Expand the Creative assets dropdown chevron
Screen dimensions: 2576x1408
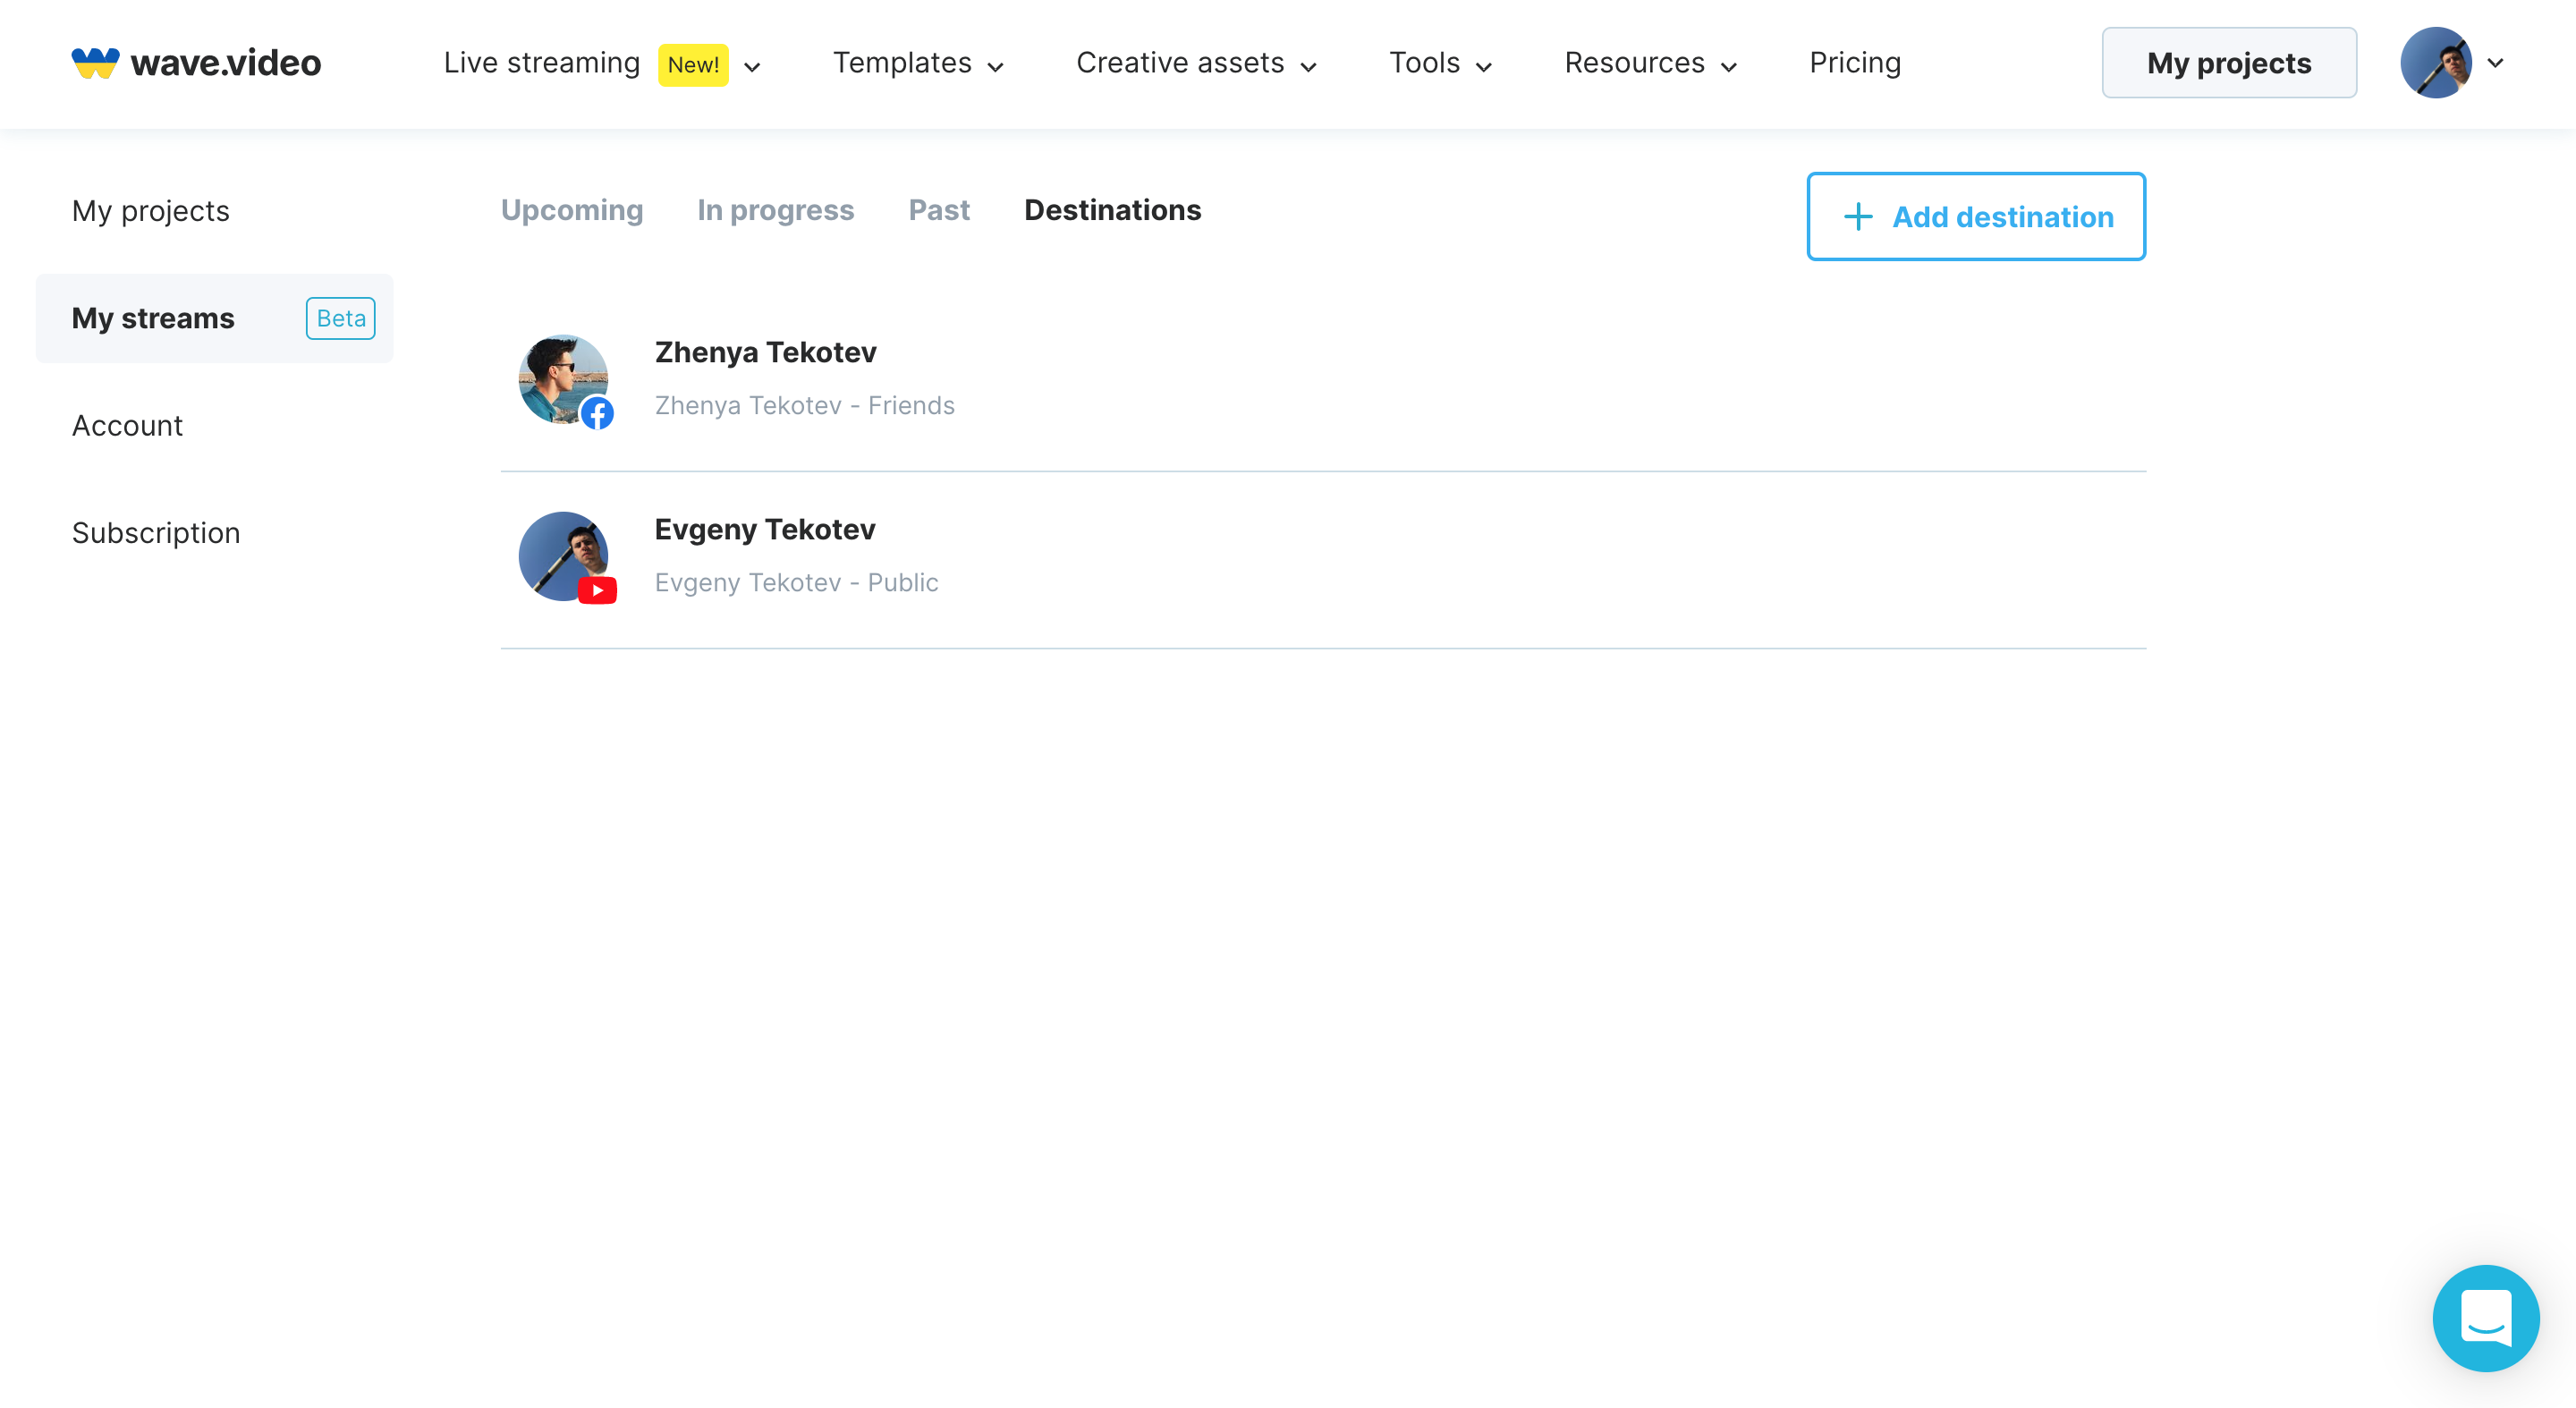point(1308,67)
